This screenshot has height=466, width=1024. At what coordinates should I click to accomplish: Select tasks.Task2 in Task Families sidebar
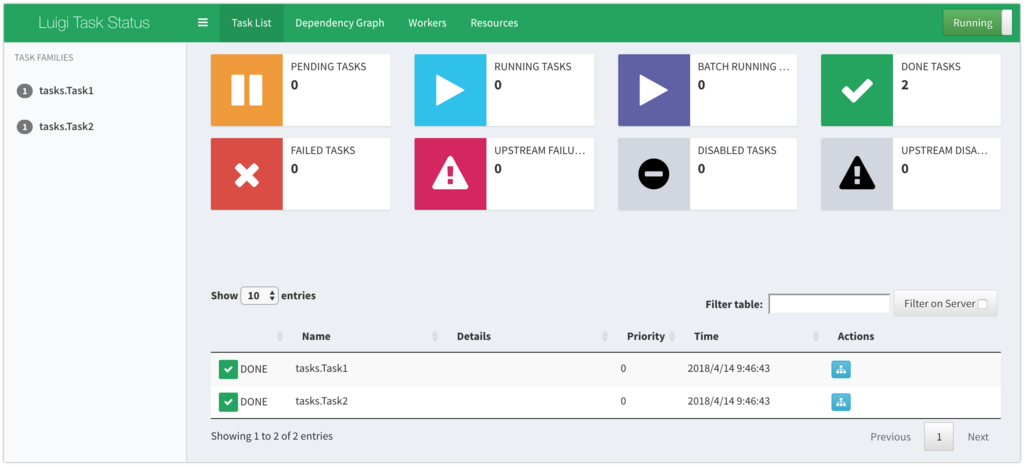click(x=67, y=127)
